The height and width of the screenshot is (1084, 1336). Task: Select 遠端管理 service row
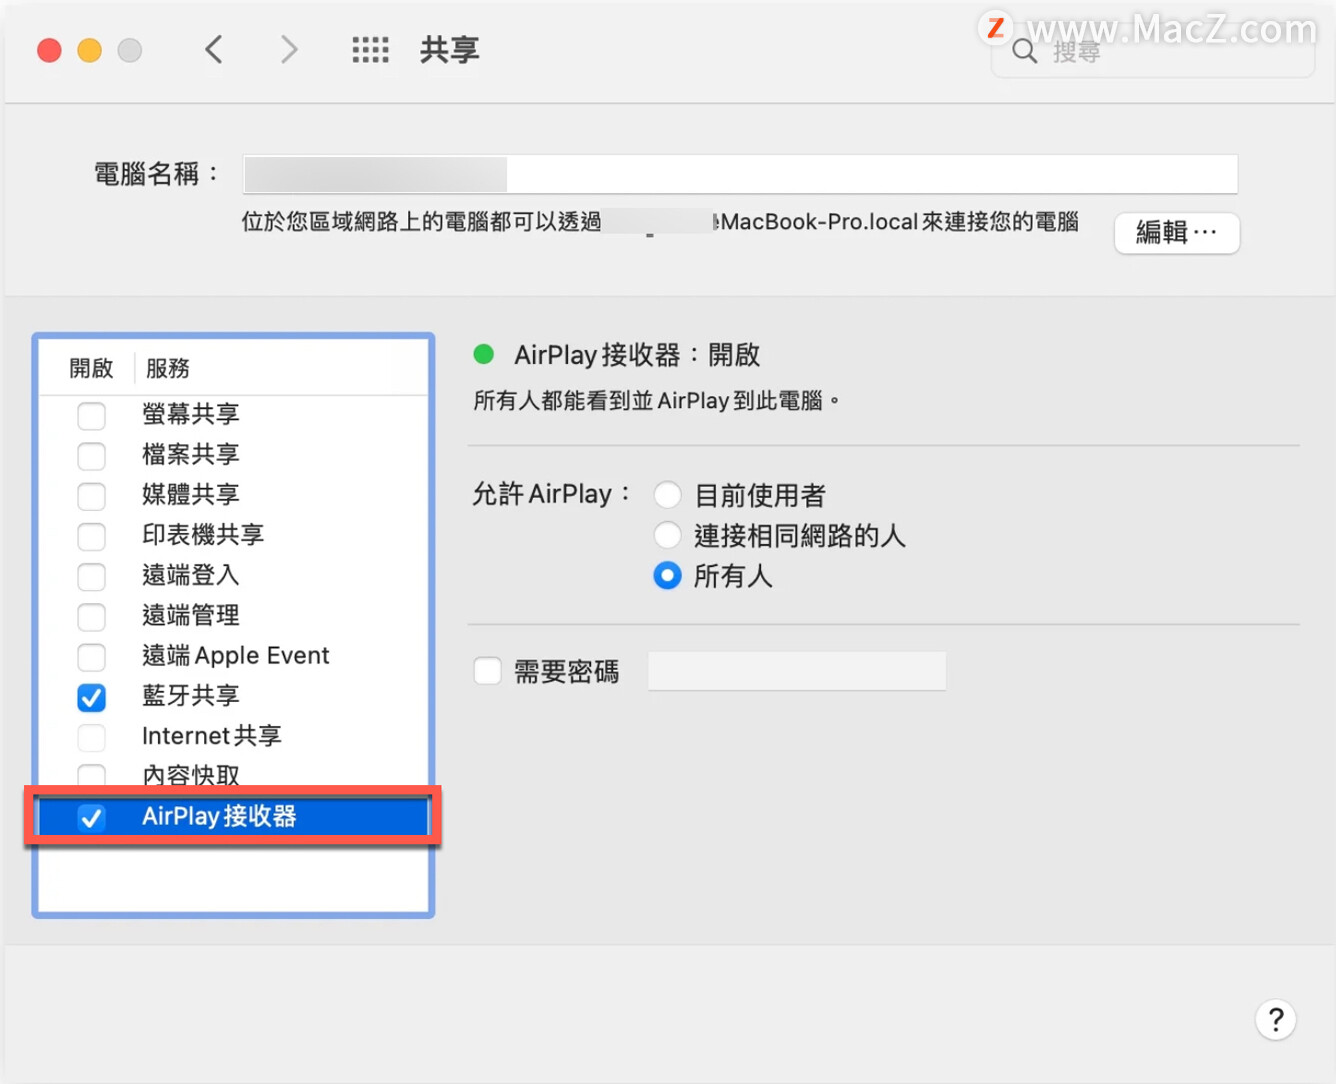[234, 615]
